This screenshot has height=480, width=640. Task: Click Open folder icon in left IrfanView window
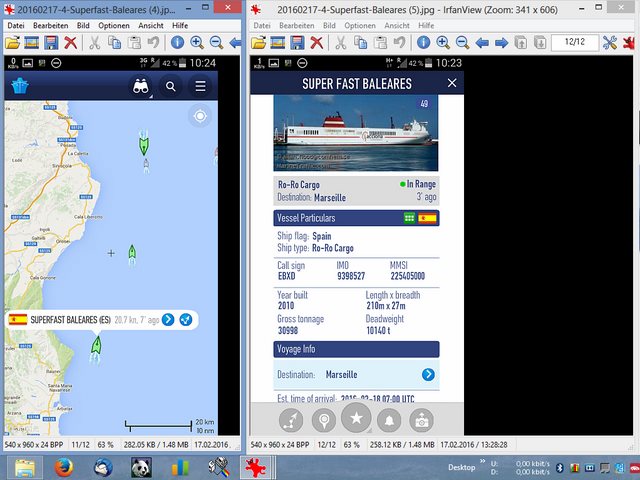(13, 42)
